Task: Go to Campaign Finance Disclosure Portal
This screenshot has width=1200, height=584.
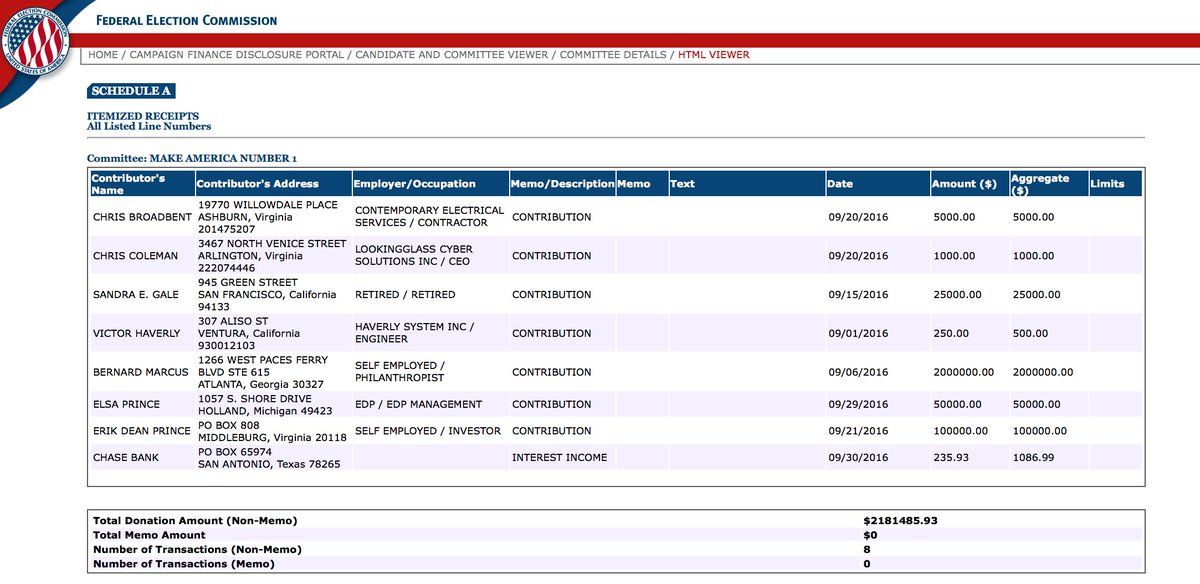Action: [x=236, y=55]
